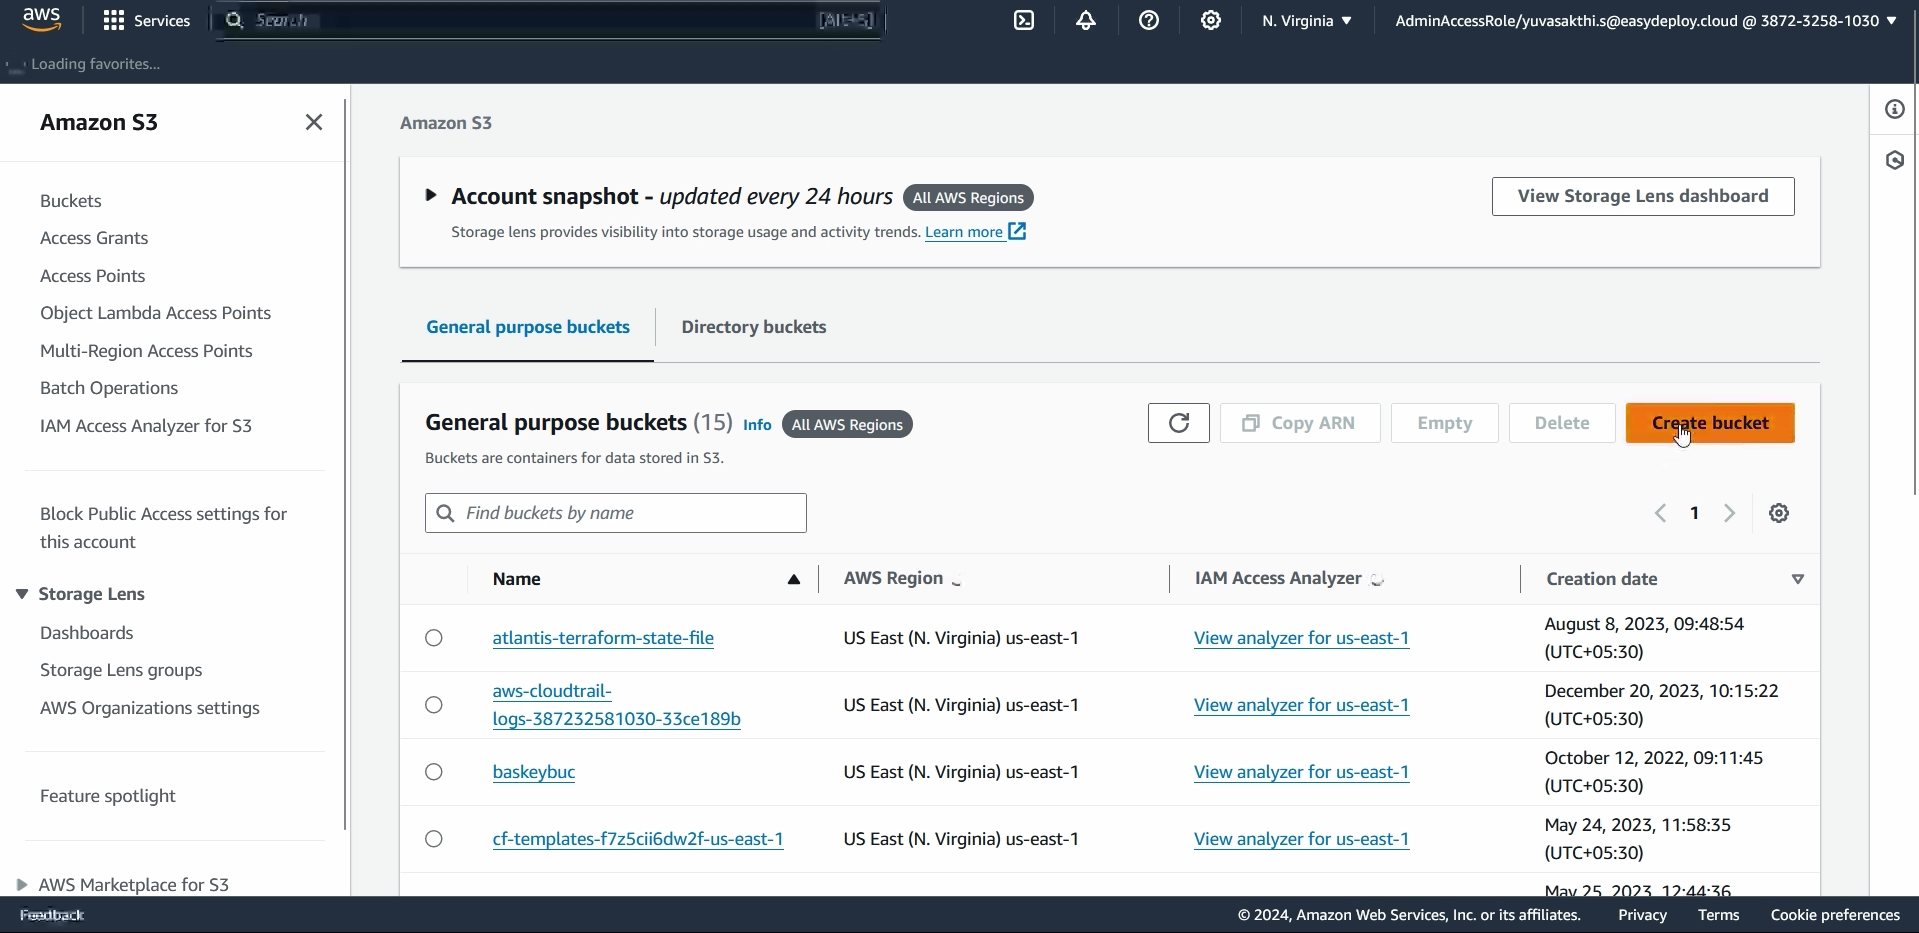Viewport: 1919px width, 933px height.
Task: Open the hexagon tutorials panel icon
Action: [1895, 160]
